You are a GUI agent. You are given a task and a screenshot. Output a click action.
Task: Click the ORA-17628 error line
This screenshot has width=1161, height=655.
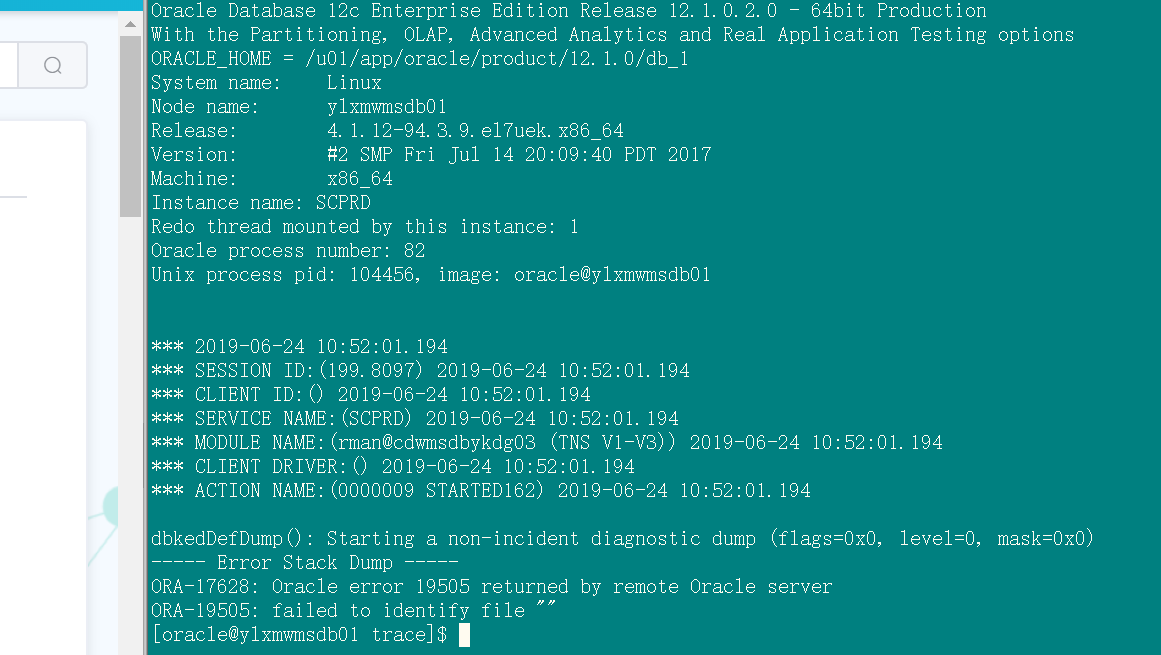coord(491,587)
